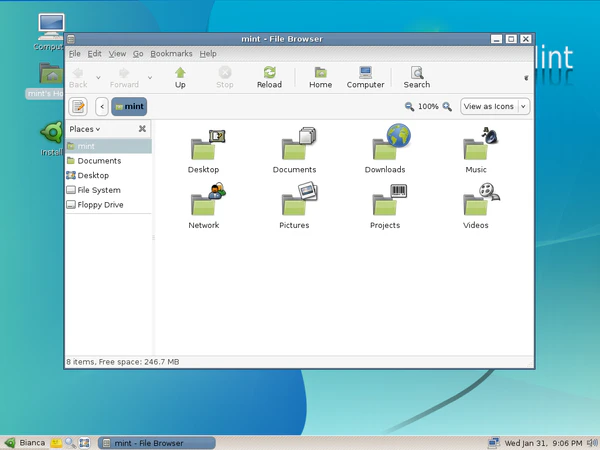Click the Search toolbar icon
The image size is (600, 450).
point(417,73)
